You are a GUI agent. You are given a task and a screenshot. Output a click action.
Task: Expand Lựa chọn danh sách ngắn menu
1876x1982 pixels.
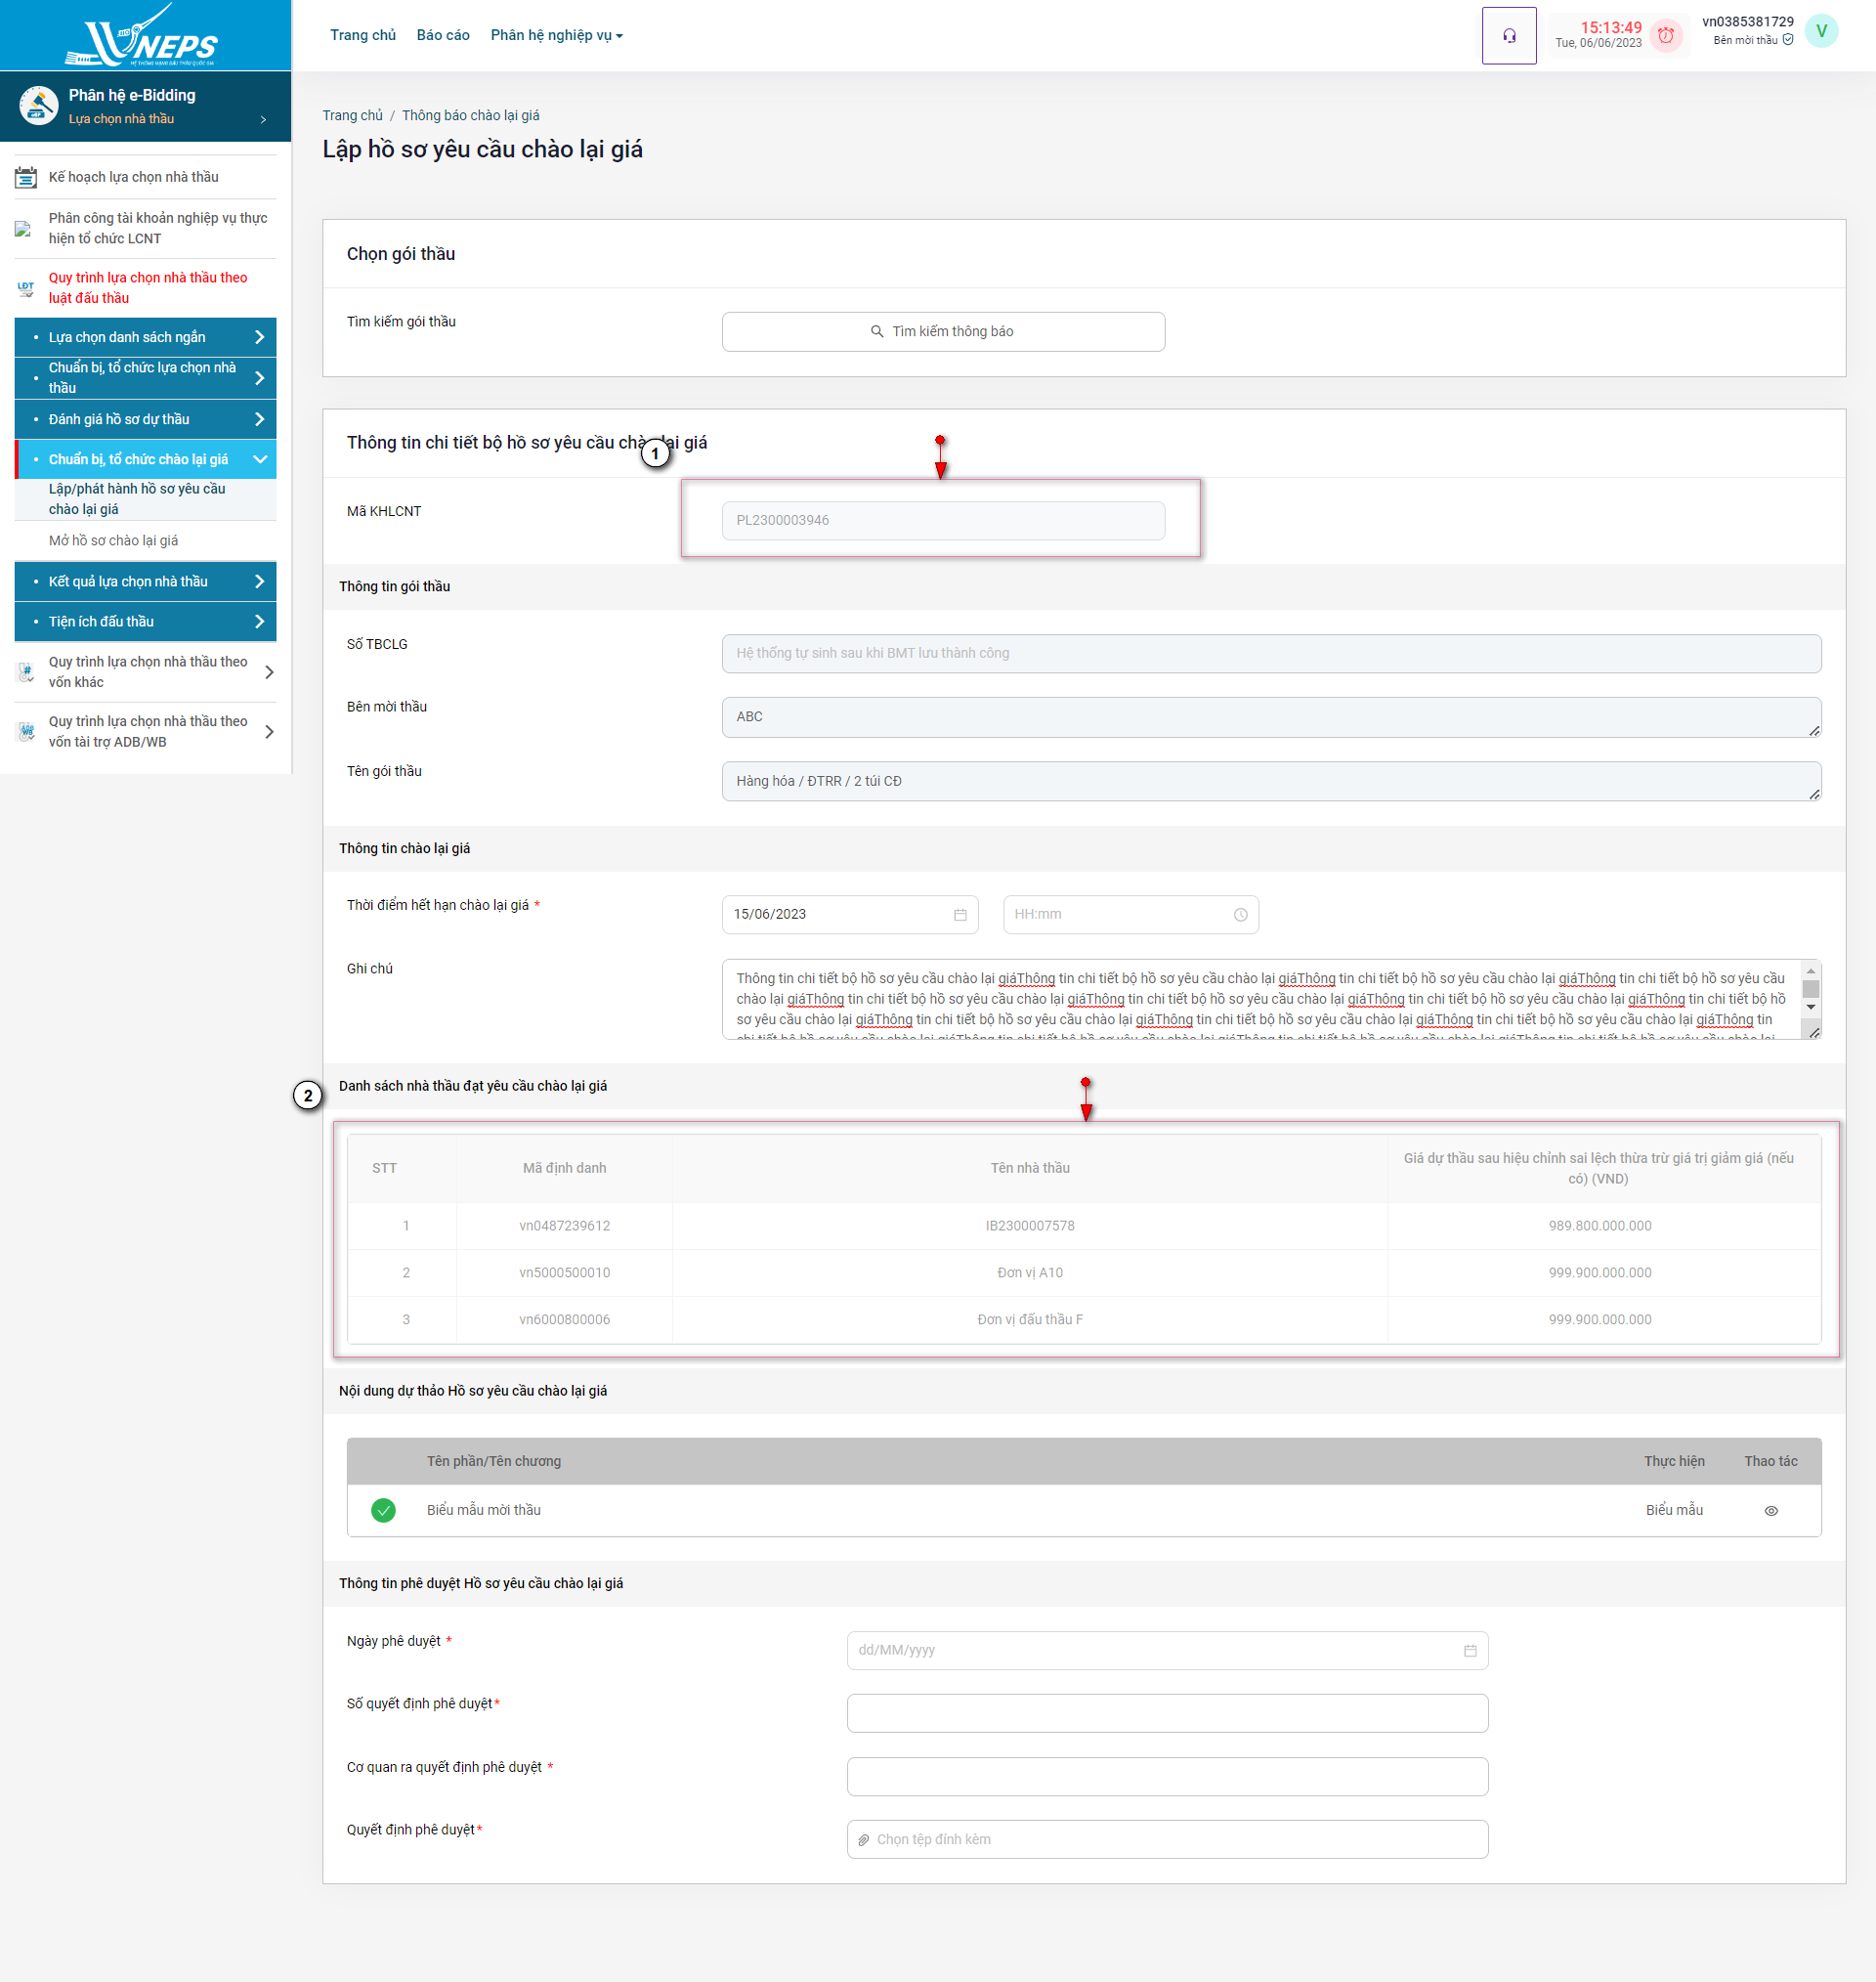click(x=259, y=337)
